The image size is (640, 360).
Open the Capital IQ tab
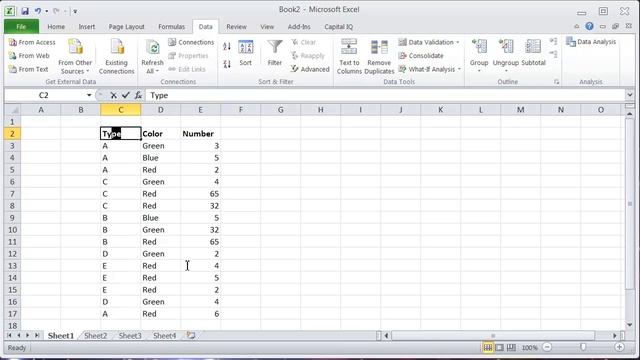338,27
